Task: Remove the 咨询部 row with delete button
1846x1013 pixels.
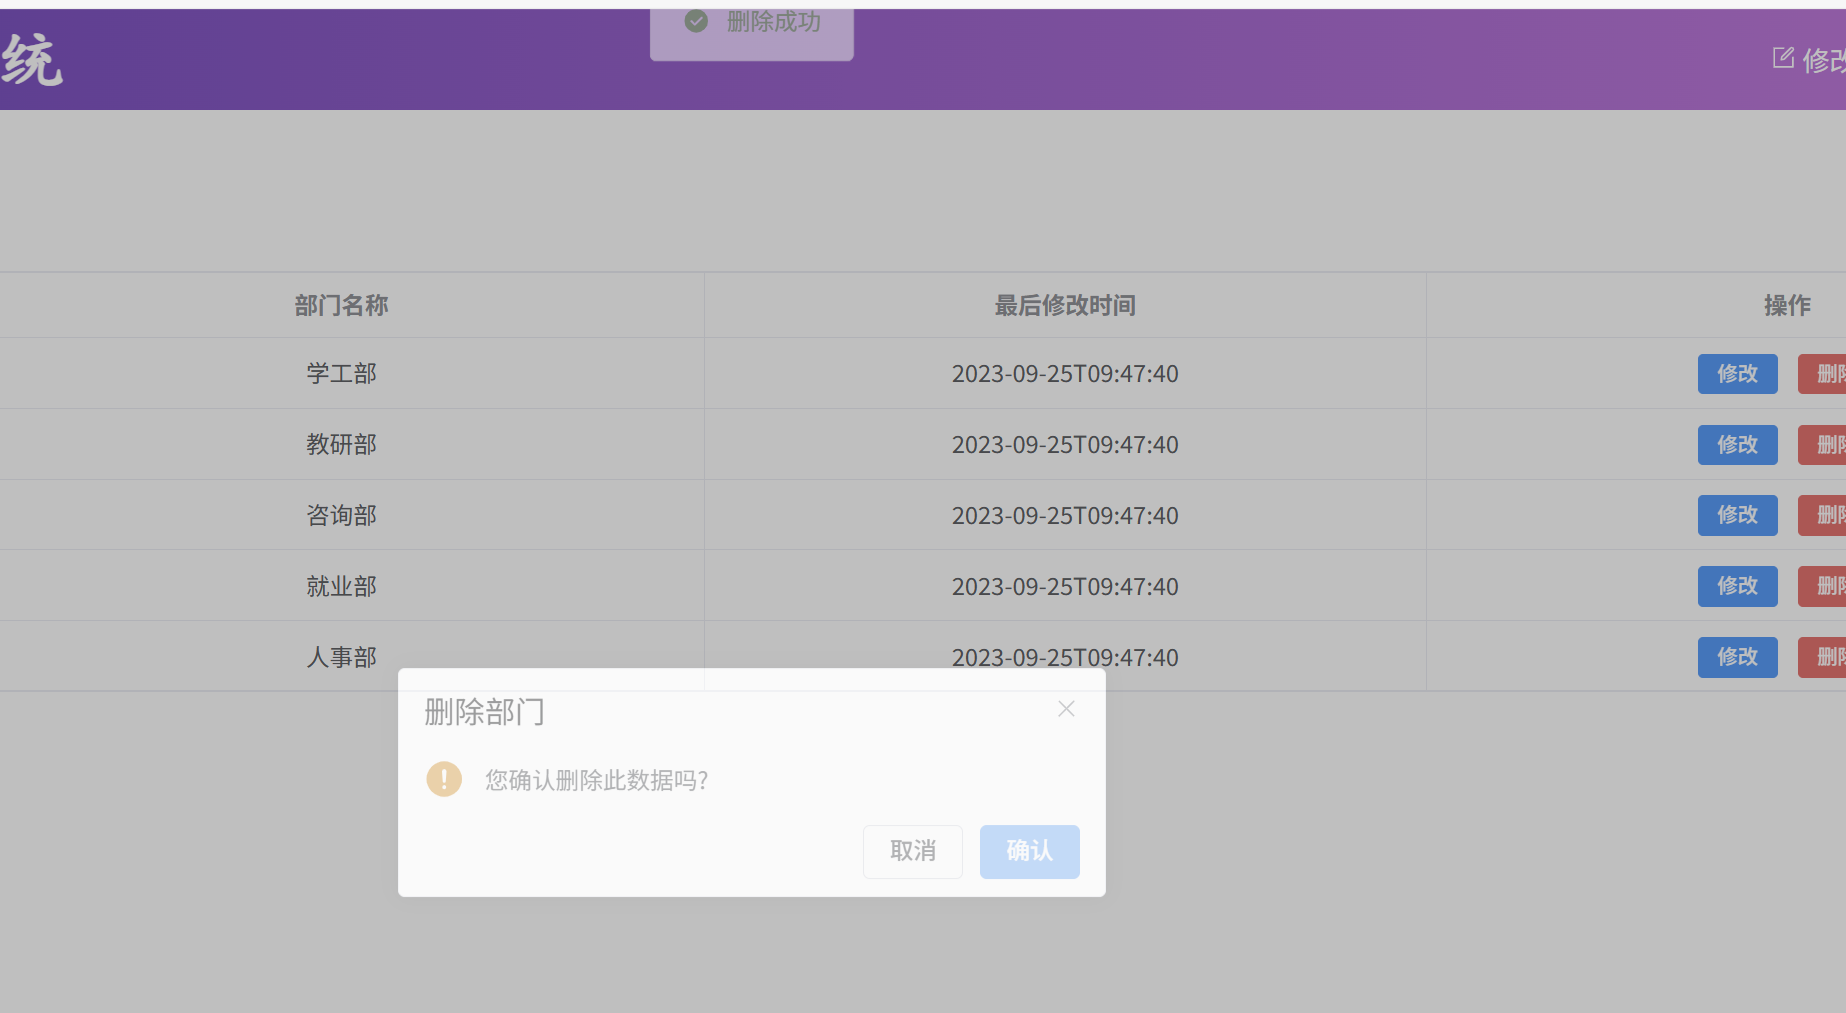Action: (1824, 515)
